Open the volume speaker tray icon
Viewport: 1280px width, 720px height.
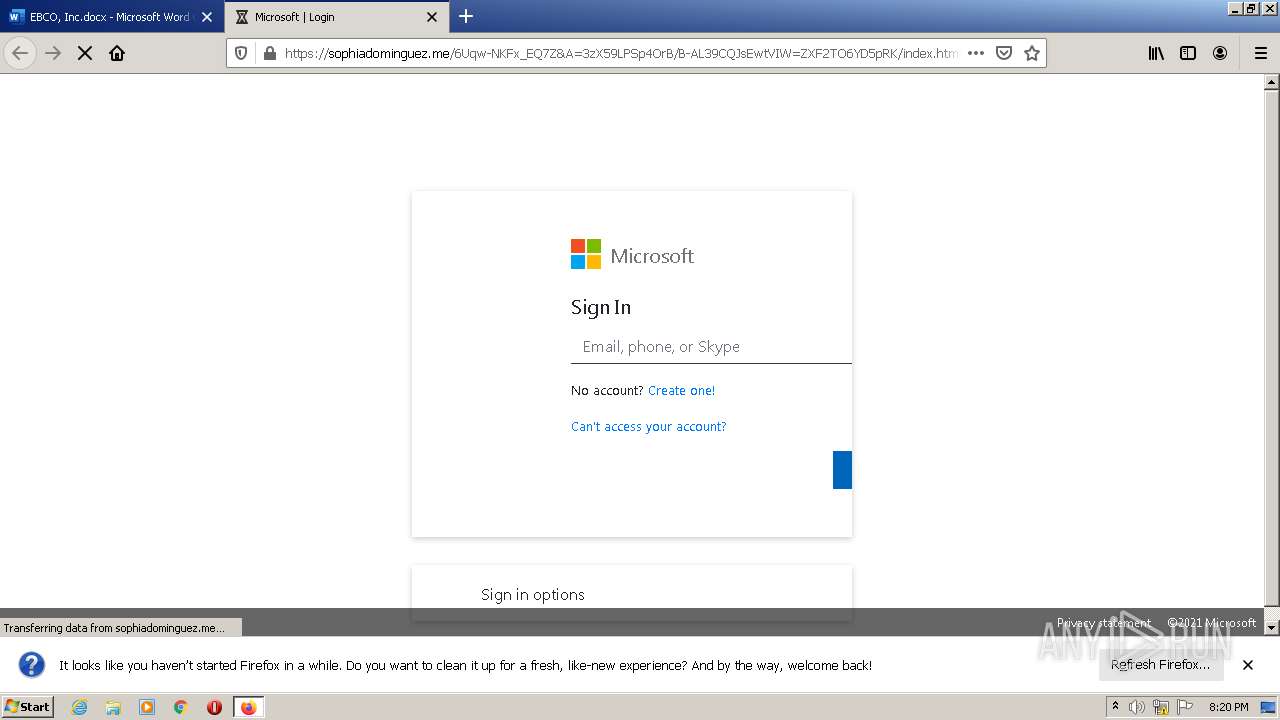1137,707
